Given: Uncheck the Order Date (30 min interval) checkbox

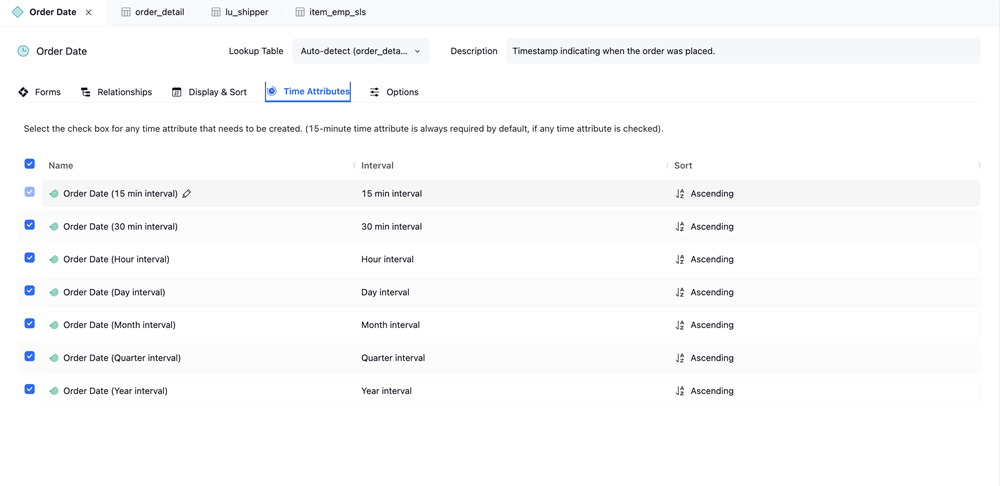Looking at the screenshot, I should 30,225.
